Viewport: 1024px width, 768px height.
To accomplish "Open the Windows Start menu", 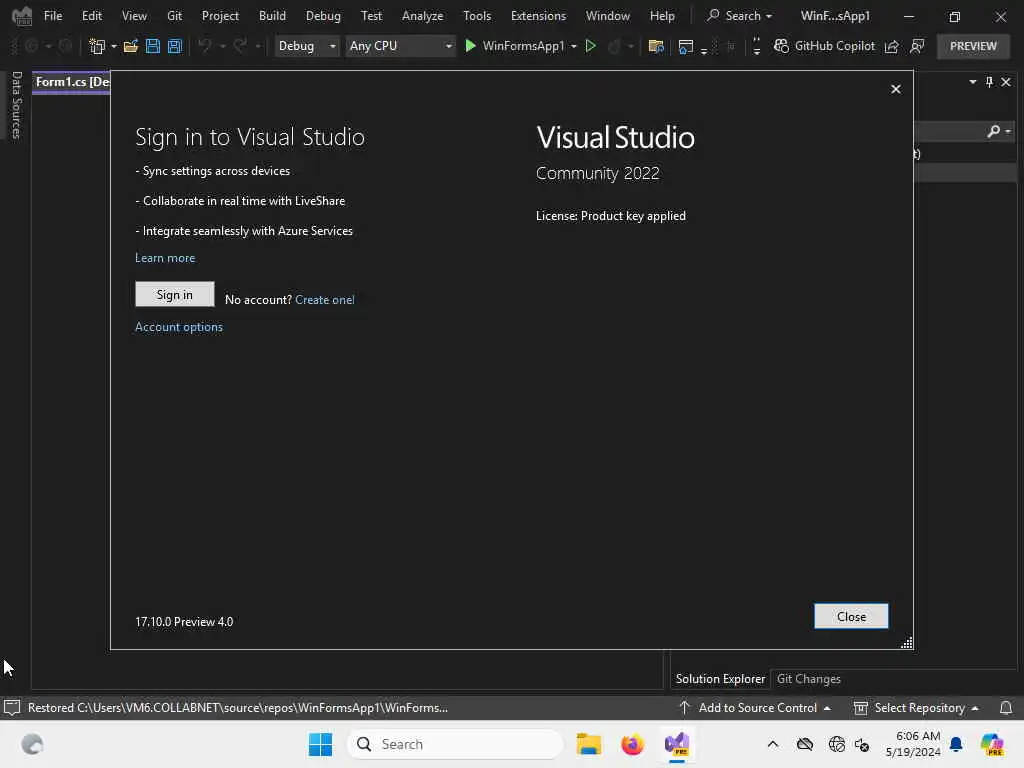I will click(320, 744).
